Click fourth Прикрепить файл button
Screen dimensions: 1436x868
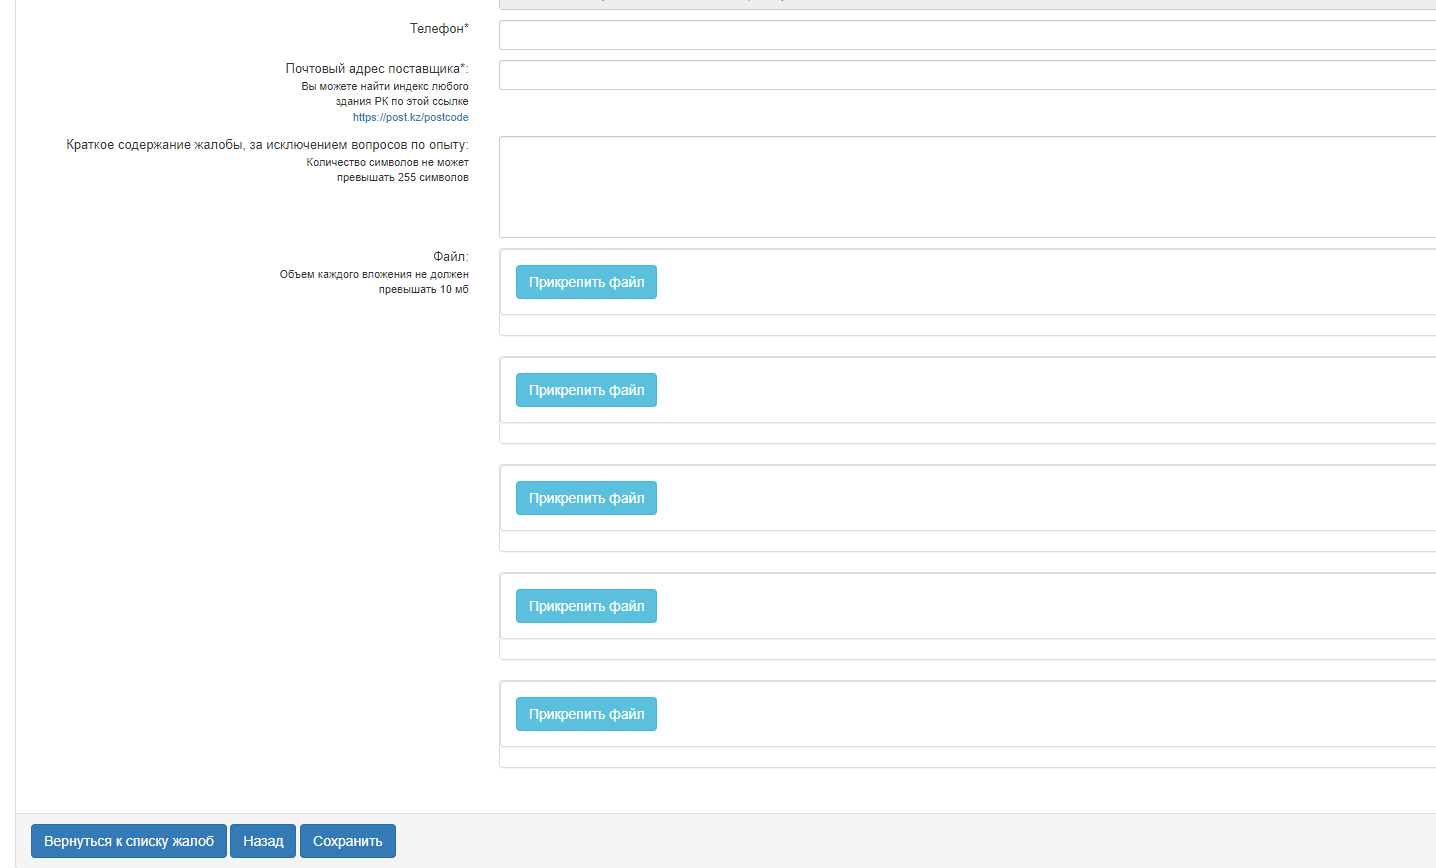click(x=586, y=606)
